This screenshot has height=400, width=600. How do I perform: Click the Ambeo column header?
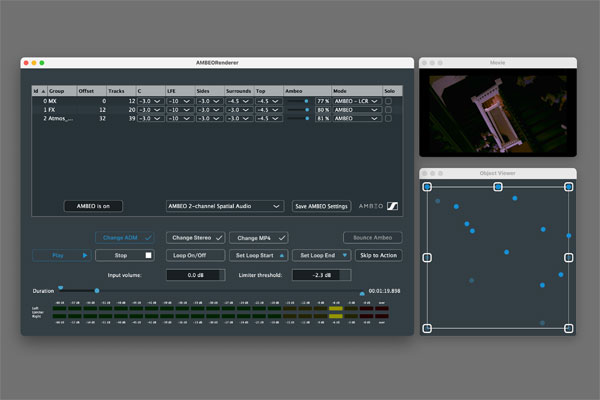[x=307, y=91]
